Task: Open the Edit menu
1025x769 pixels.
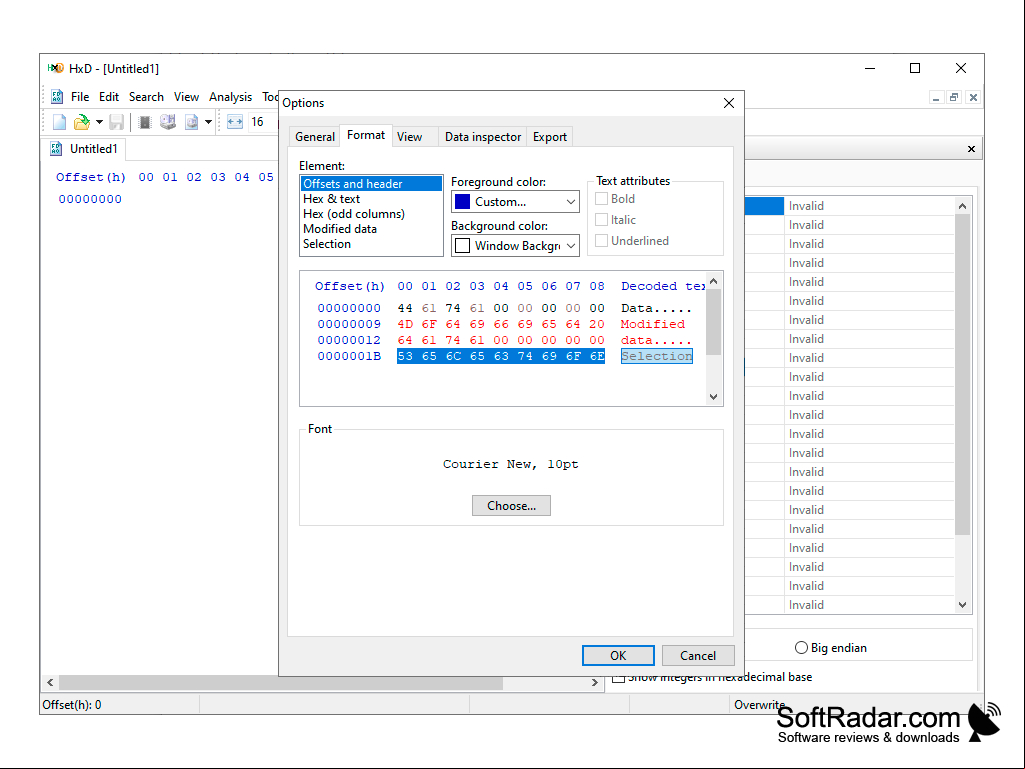Action: tap(109, 97)
